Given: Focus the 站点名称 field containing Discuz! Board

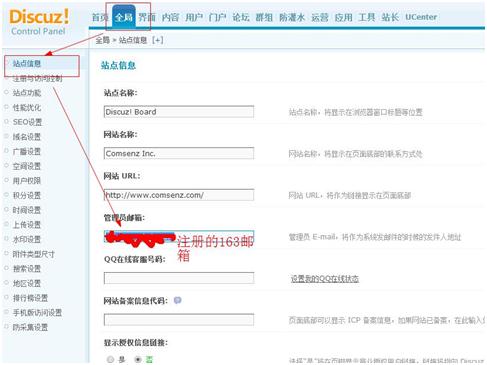Looking at the screenshot, I should point(179,112).
